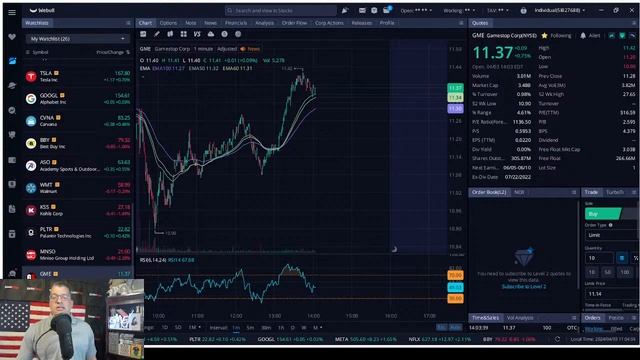Select the pencil drawing tool above chart
640x360 pixels.
click(157, 34)
